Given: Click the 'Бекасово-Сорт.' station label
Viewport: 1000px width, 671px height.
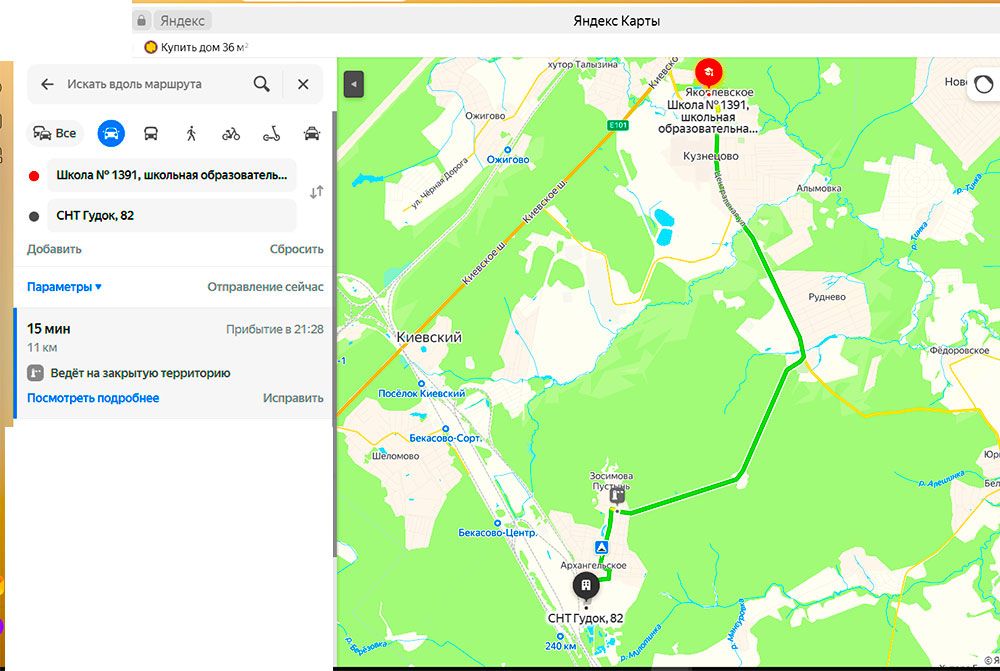Looking at the screenshot, I should pyautogui.click(x=445, y=438).
